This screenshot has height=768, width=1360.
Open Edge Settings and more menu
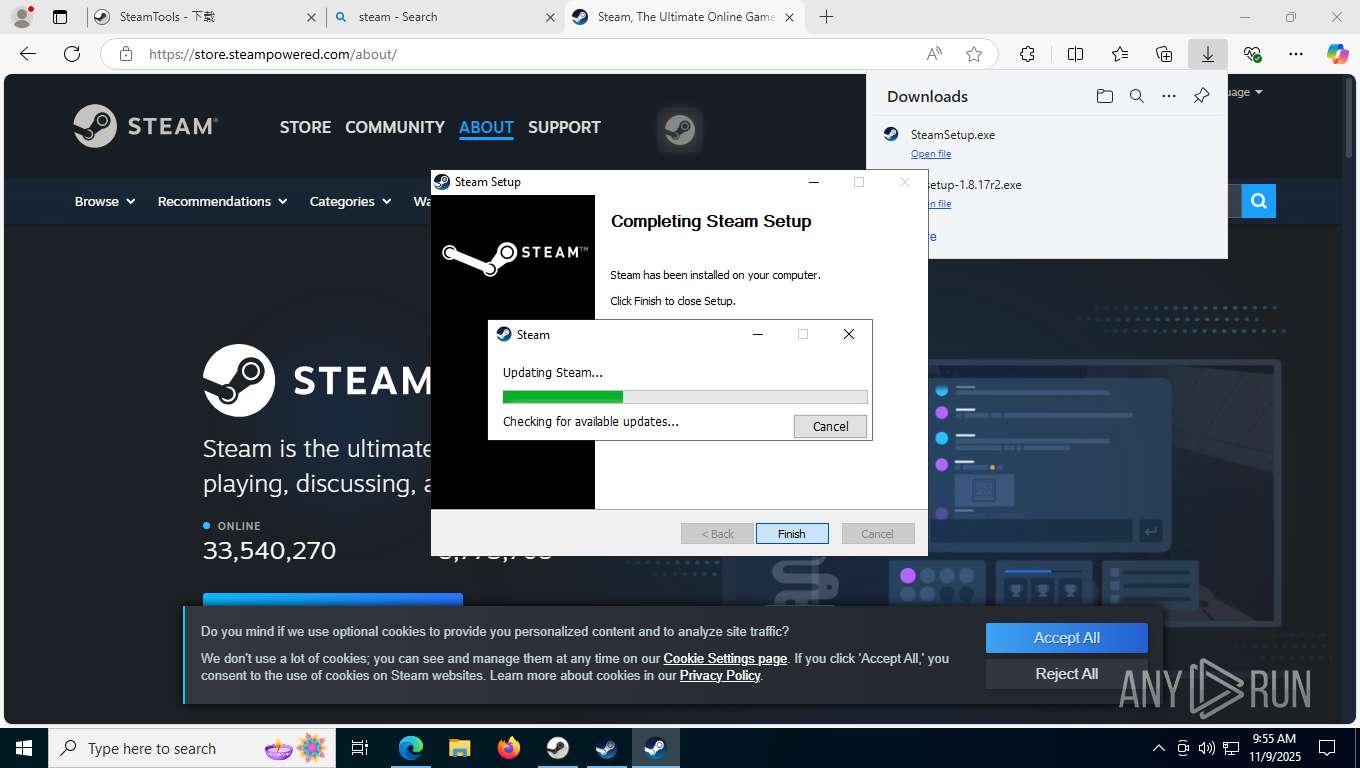1296,54
